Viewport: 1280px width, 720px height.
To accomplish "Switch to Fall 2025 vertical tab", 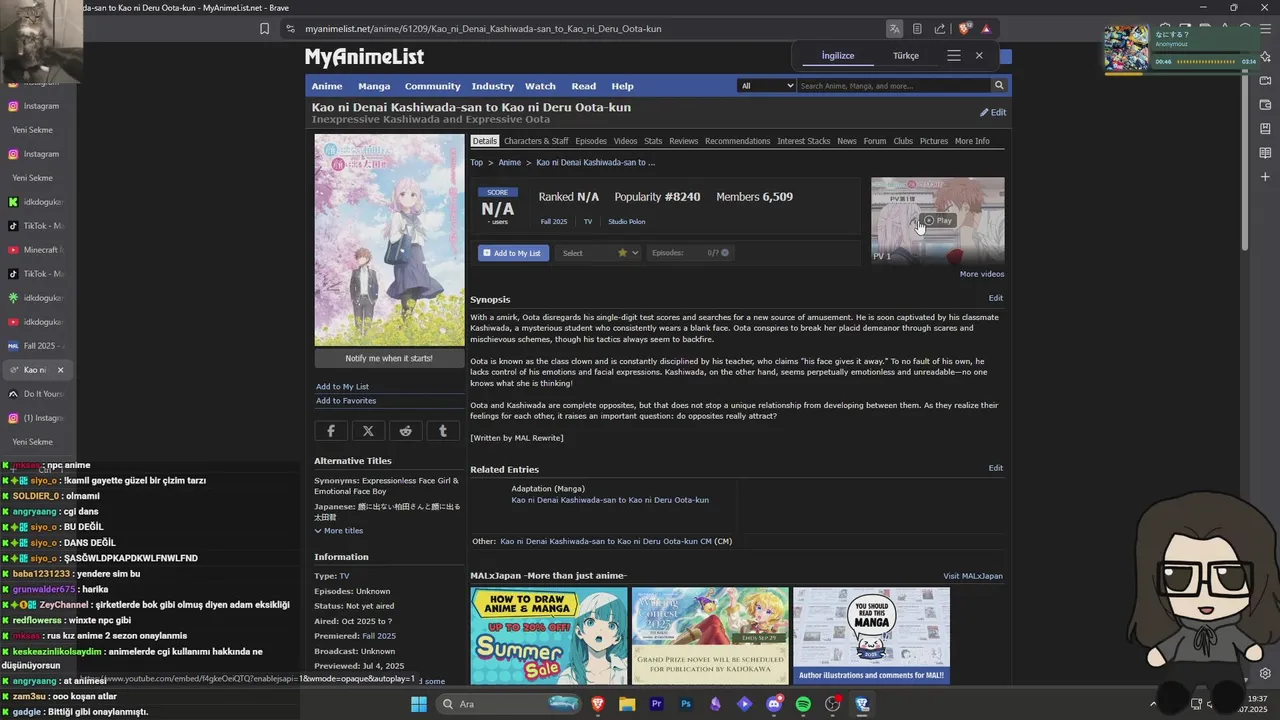I will pos(38,346).
